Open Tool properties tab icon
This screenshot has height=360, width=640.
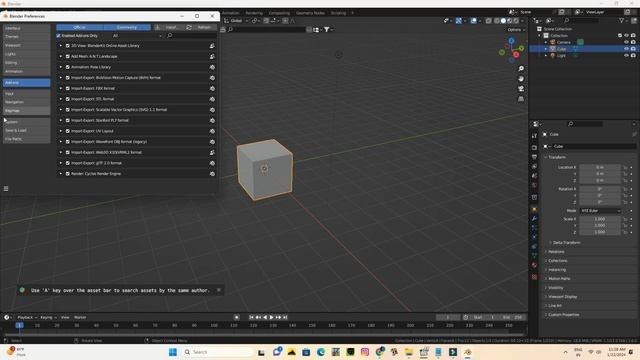[534, 136]
